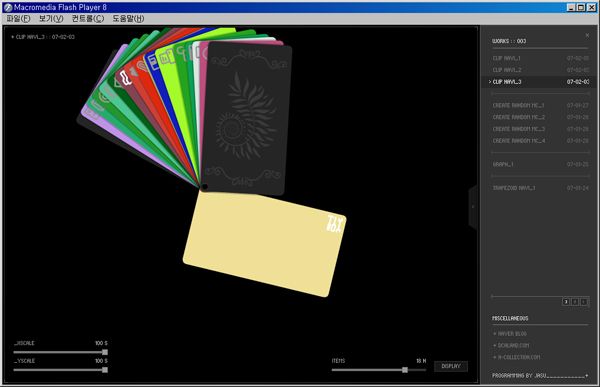600x387 pixels.
Task: Select the dark ornate front card
Action: 246,119
